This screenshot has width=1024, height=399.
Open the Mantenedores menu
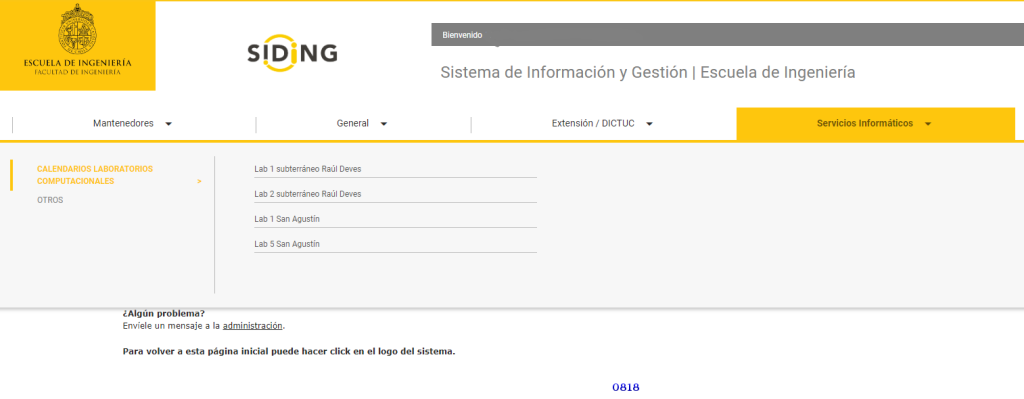click(x=123, y=123)
